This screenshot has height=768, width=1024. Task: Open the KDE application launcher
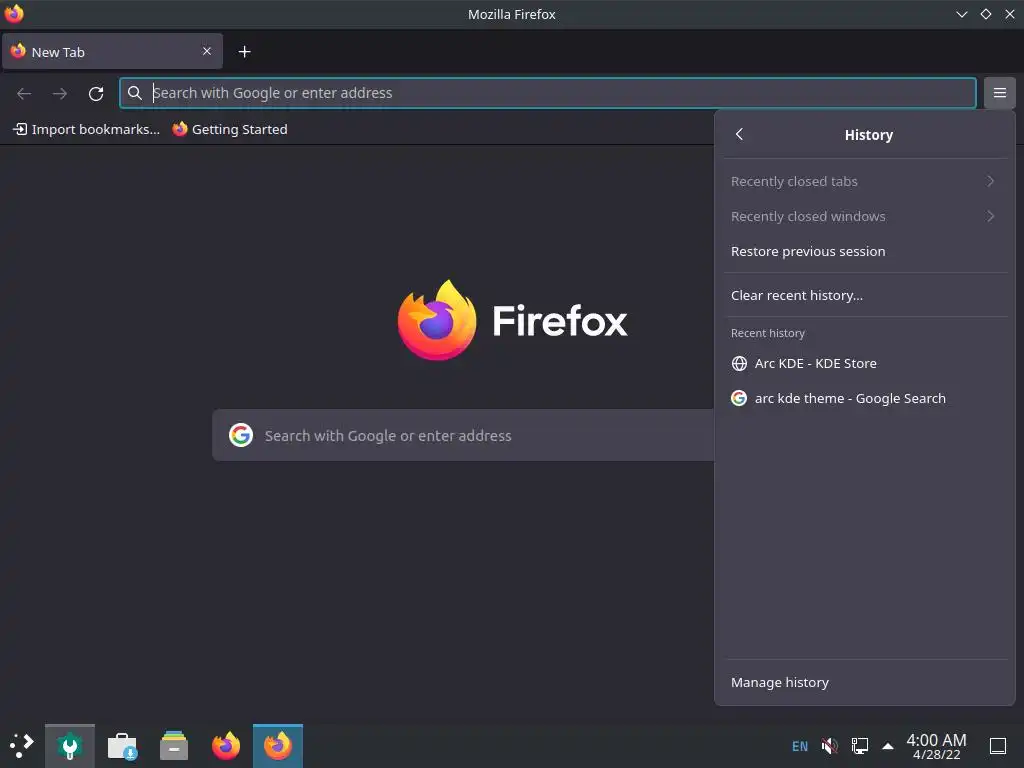[21, 746]
